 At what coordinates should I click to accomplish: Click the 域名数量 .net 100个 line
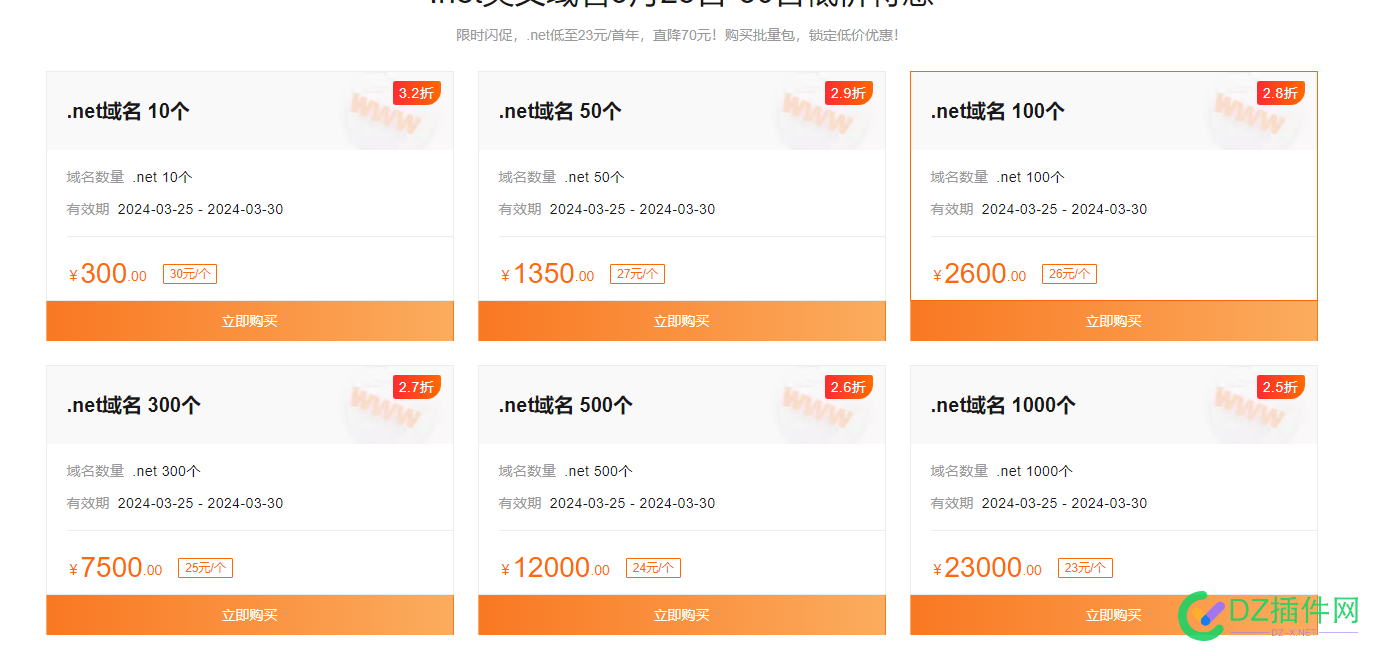coord(998,177)
